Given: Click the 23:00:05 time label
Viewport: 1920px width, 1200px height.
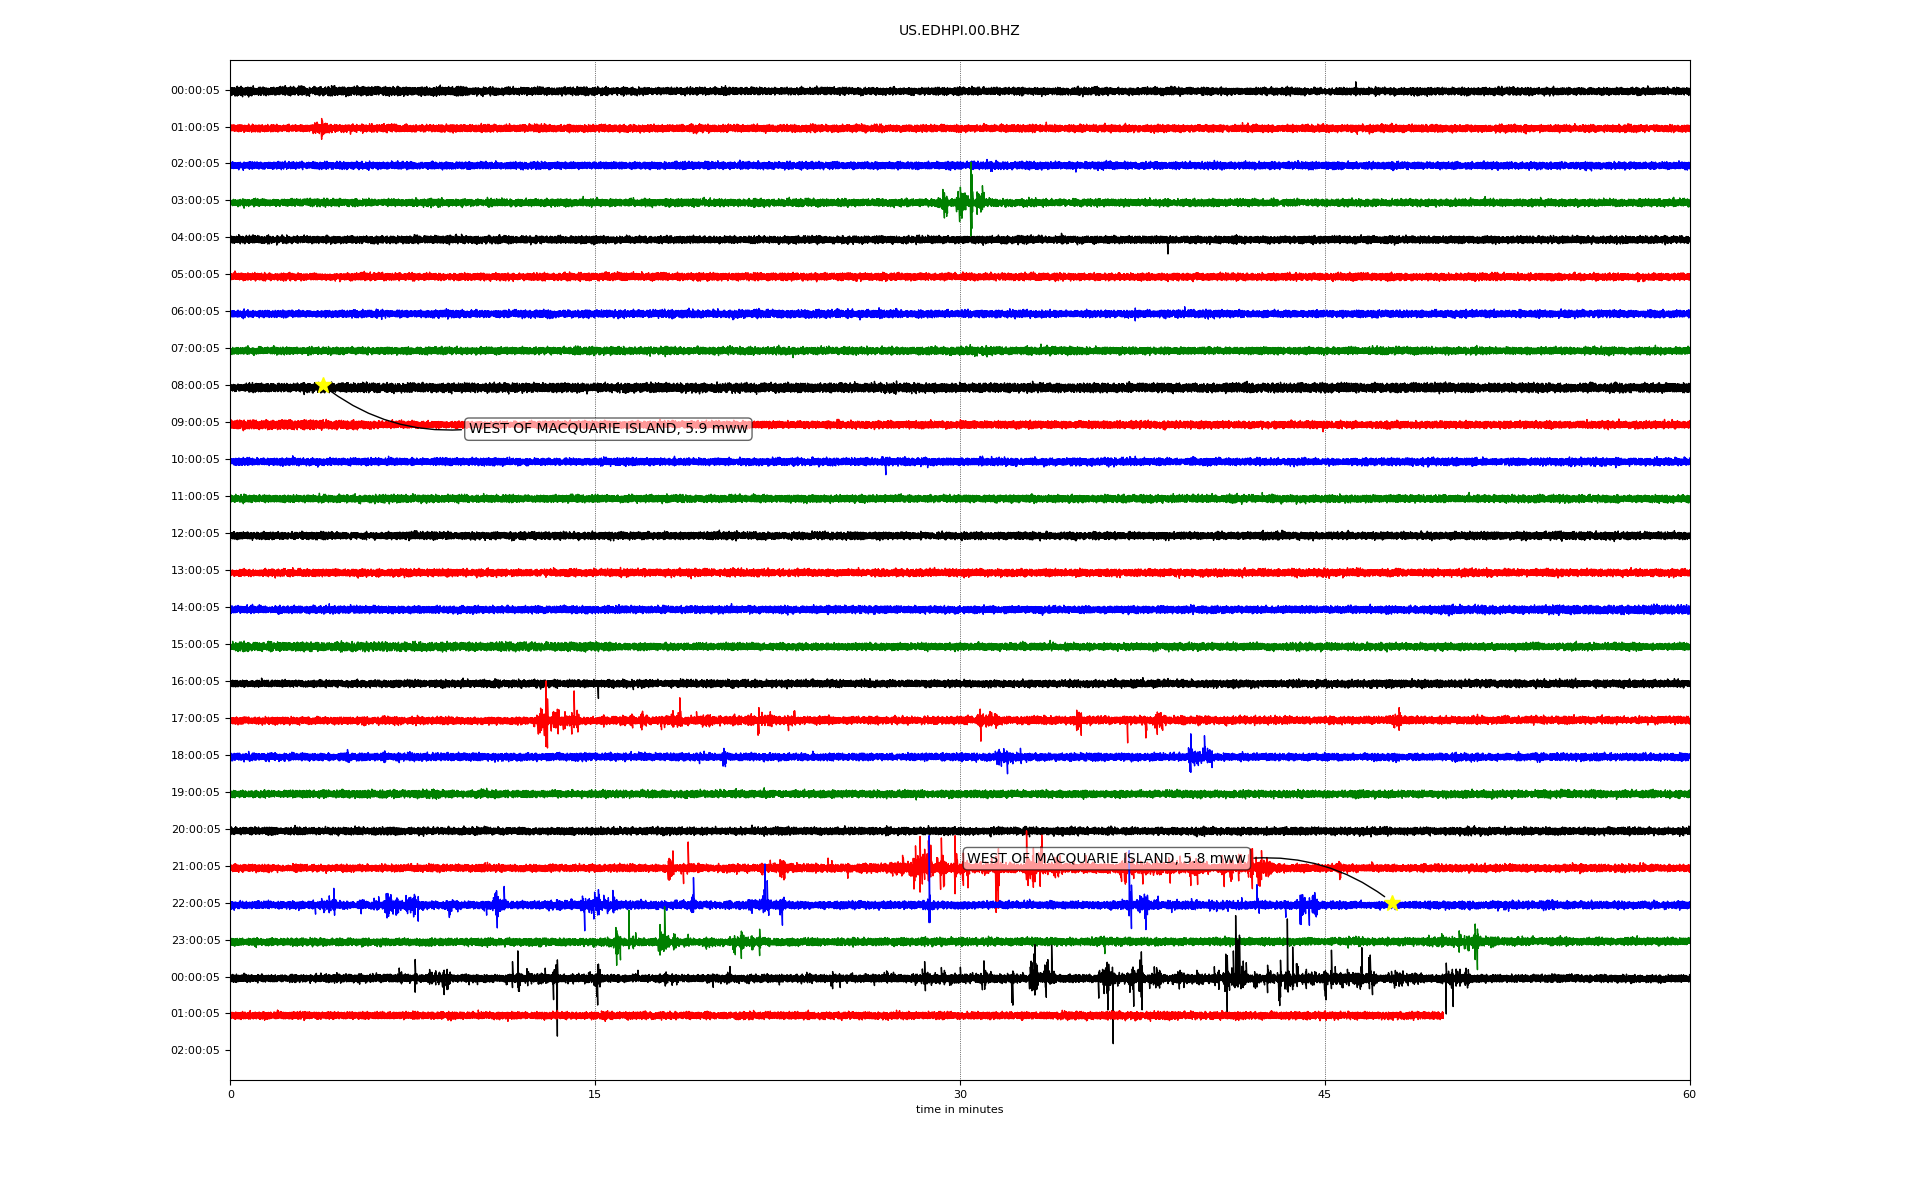Looking at the screenshot, I should coord(195,941).
